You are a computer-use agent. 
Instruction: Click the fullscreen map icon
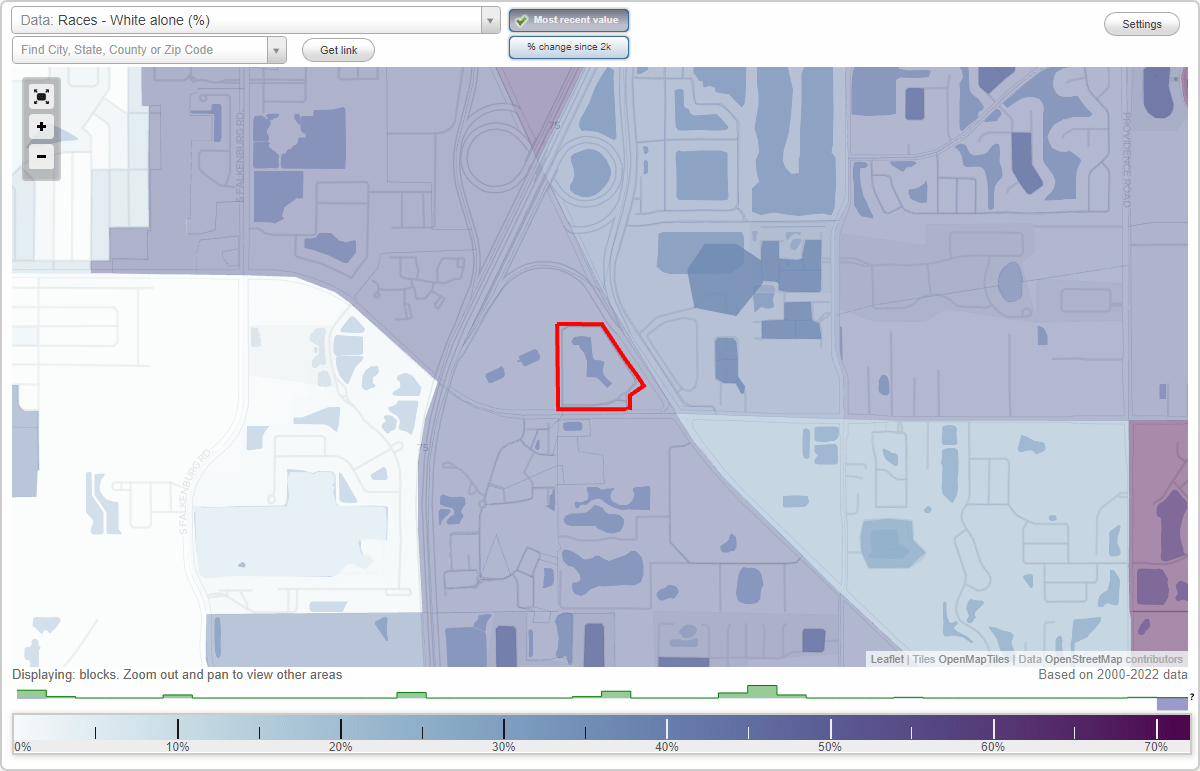[41, 97]
